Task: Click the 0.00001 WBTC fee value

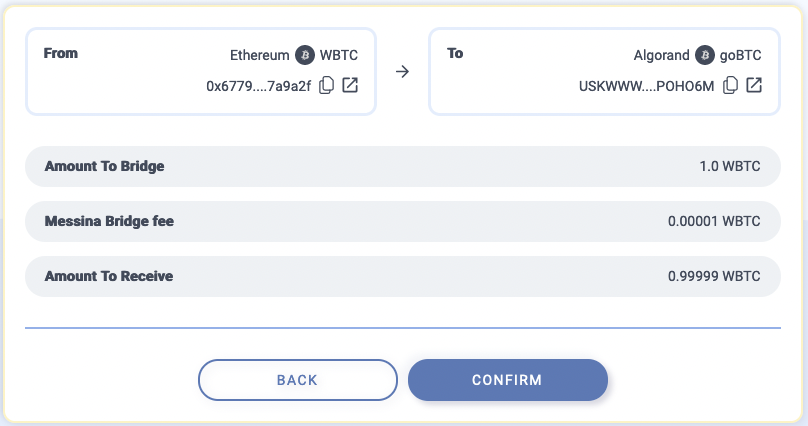Action: (x=714, y=221)
